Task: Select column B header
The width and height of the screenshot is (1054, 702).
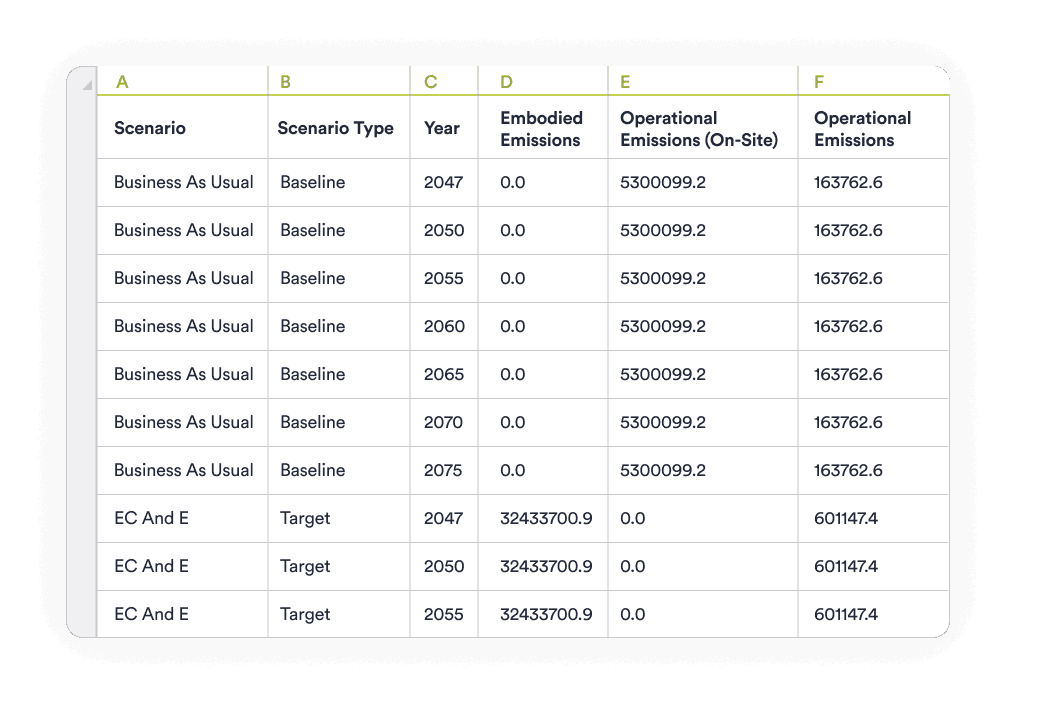Action: point(339,81)
